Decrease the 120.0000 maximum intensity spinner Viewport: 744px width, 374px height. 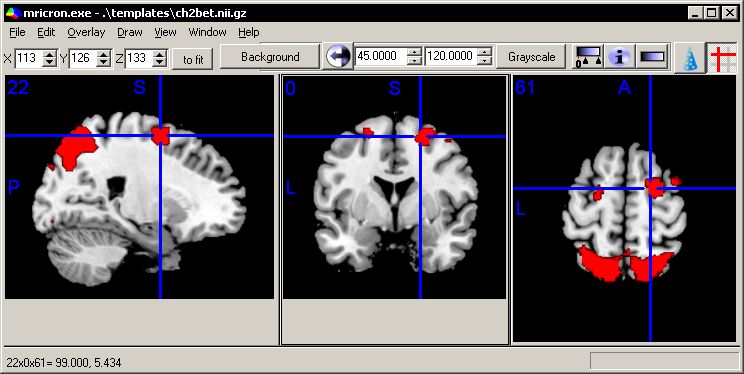tap(484, 61)
